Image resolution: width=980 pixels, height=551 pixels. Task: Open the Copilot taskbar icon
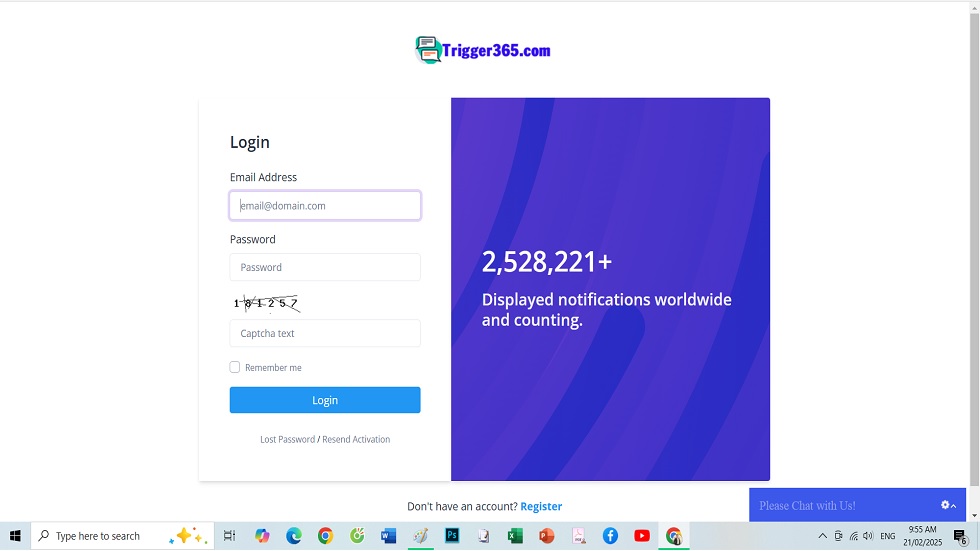point(262,536)
